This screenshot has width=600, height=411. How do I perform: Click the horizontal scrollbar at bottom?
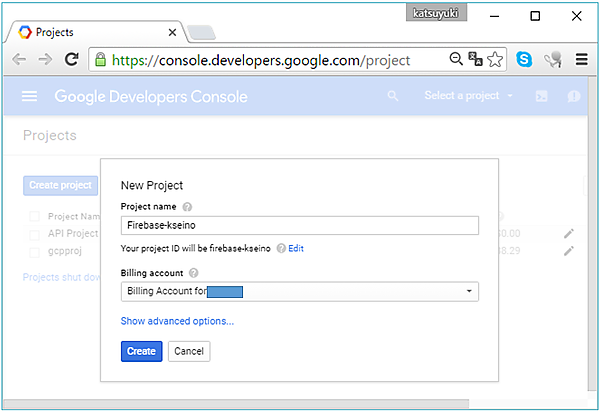[236, 404]
